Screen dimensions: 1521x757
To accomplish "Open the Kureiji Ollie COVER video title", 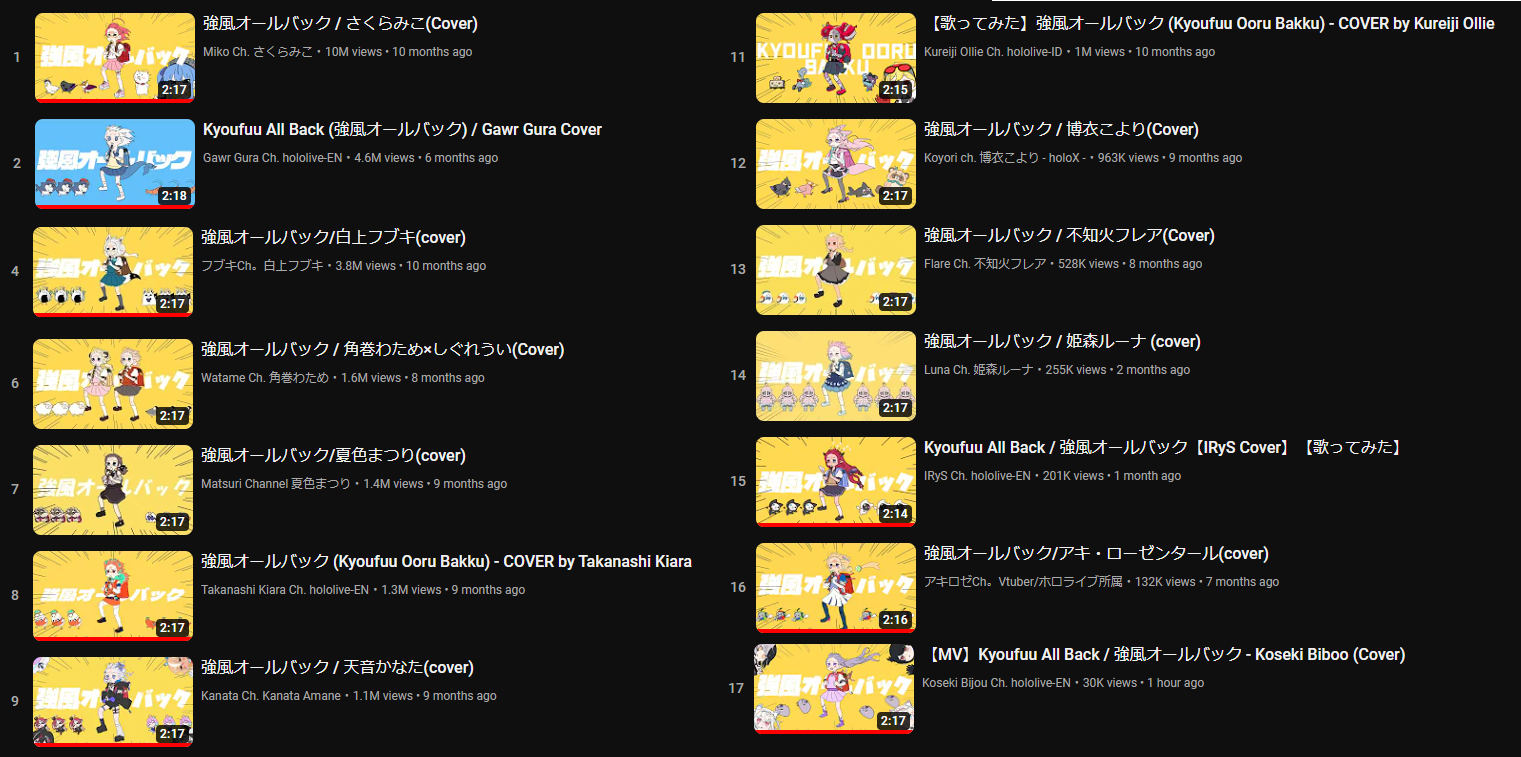I will tap(1209, 24).
